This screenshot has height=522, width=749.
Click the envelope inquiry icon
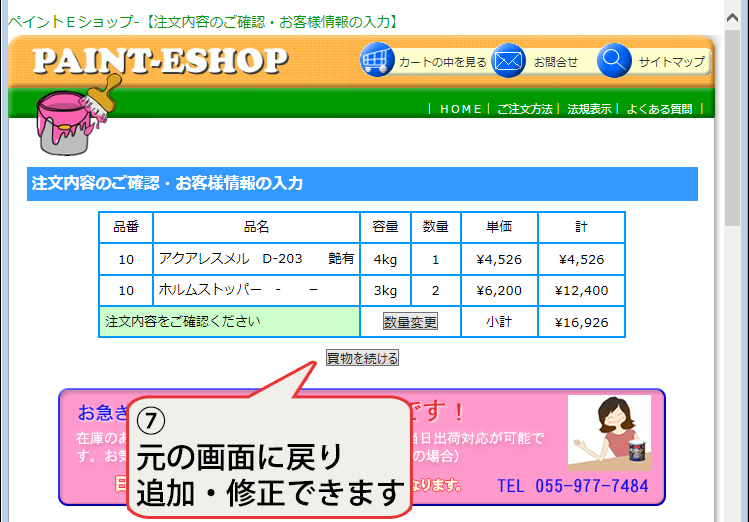(508, 61)
